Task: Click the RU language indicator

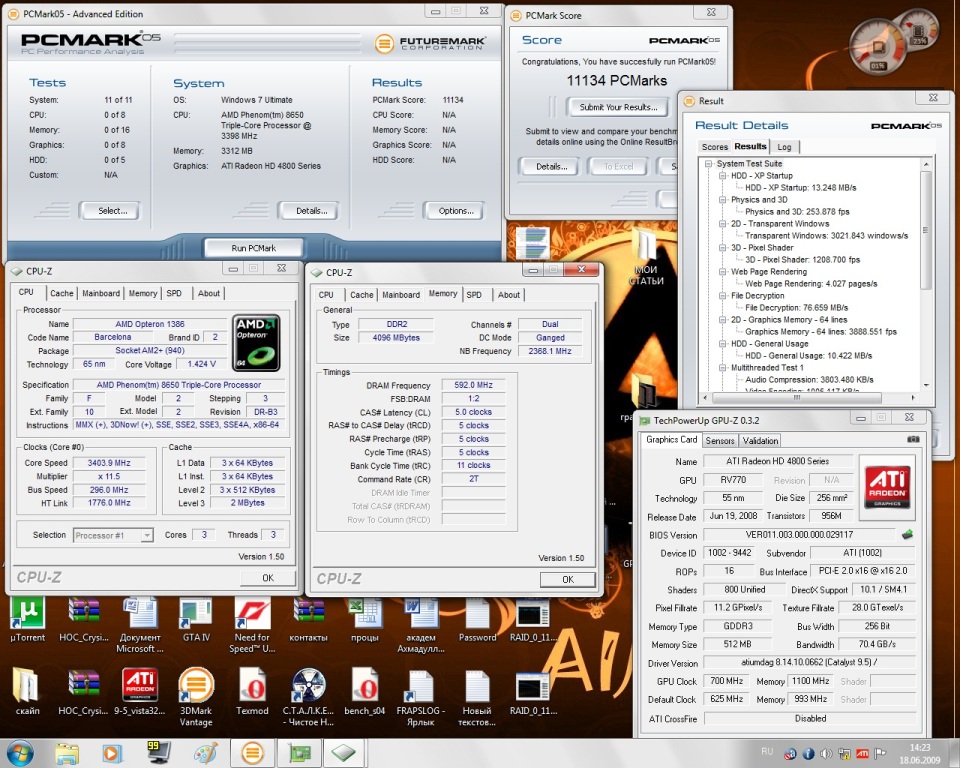Action: coord(767,751)
